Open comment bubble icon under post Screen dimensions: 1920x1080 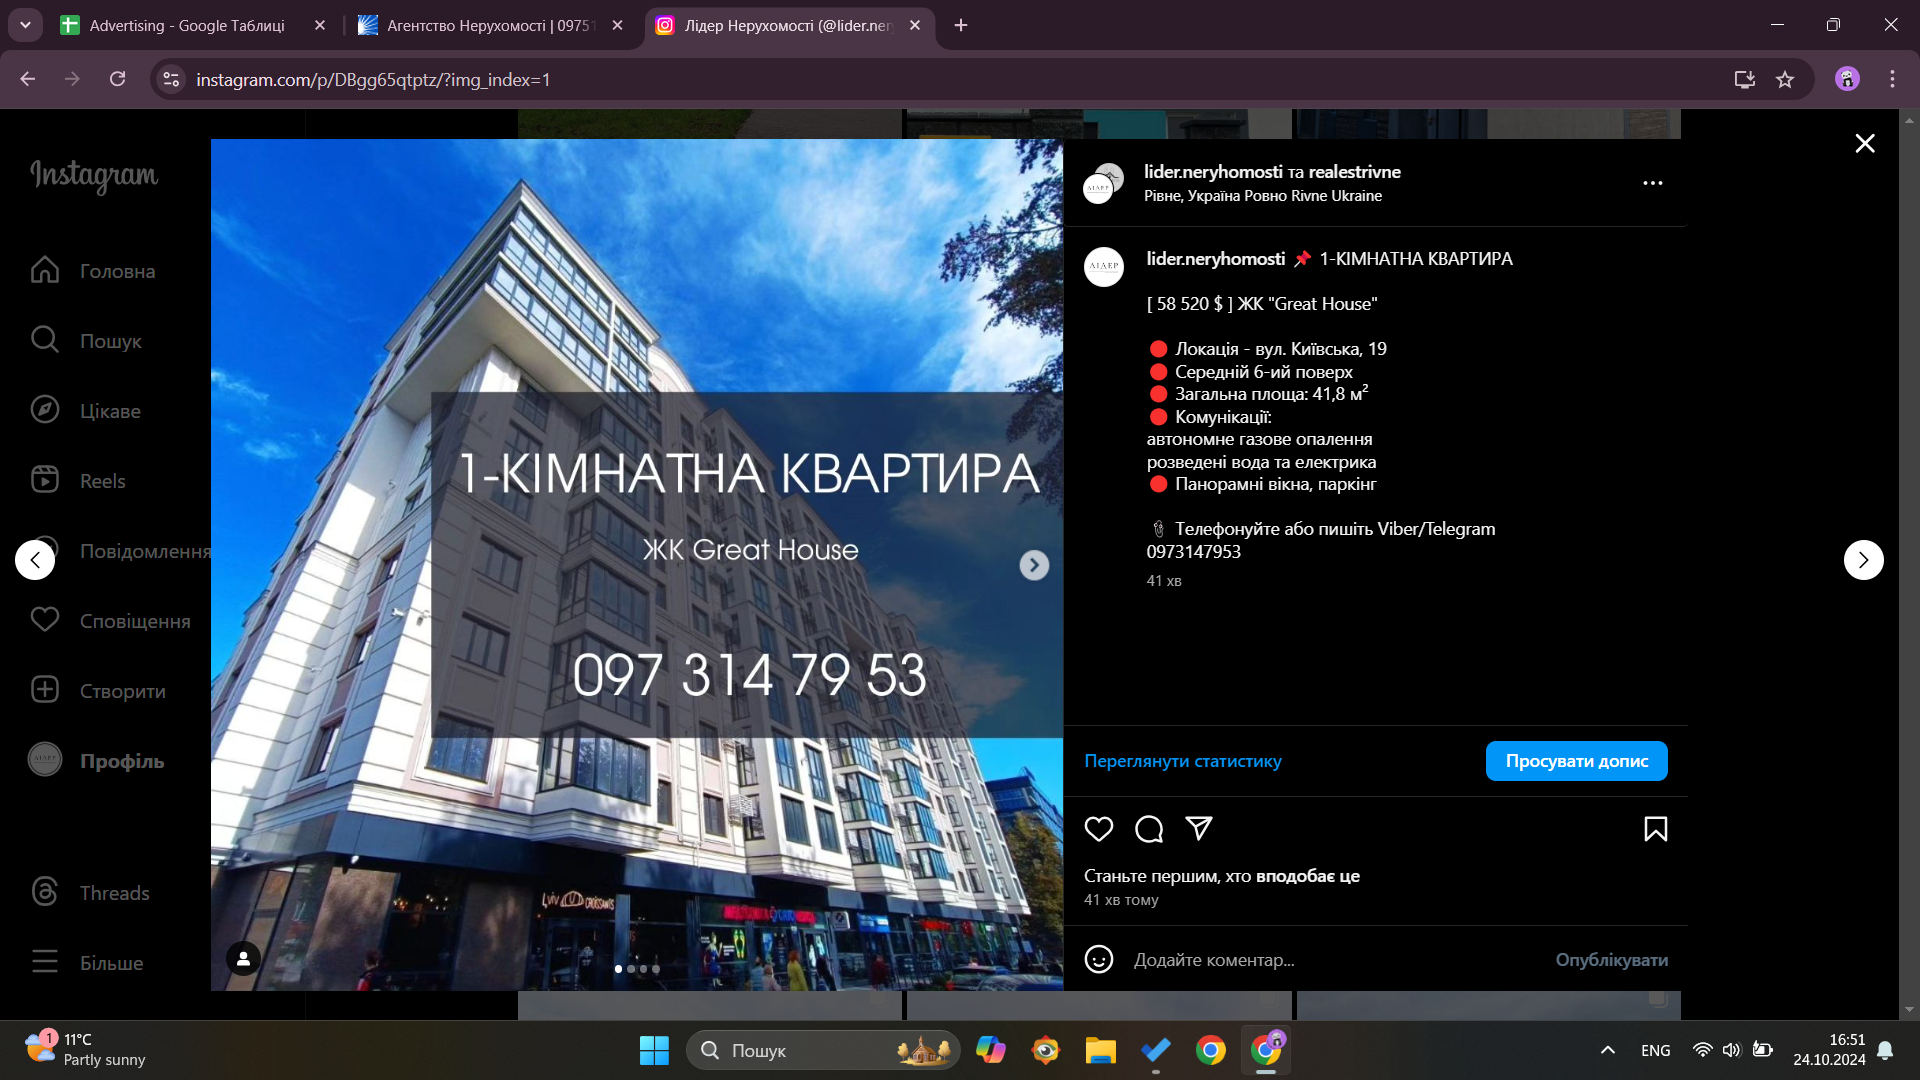1149,829
